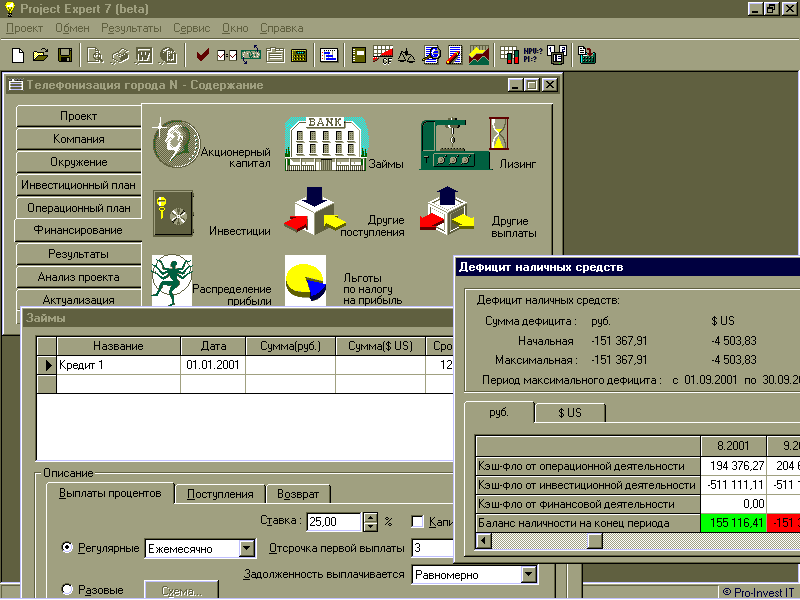
Task: Click the side Результаты section button
Action: click(79, 254)
